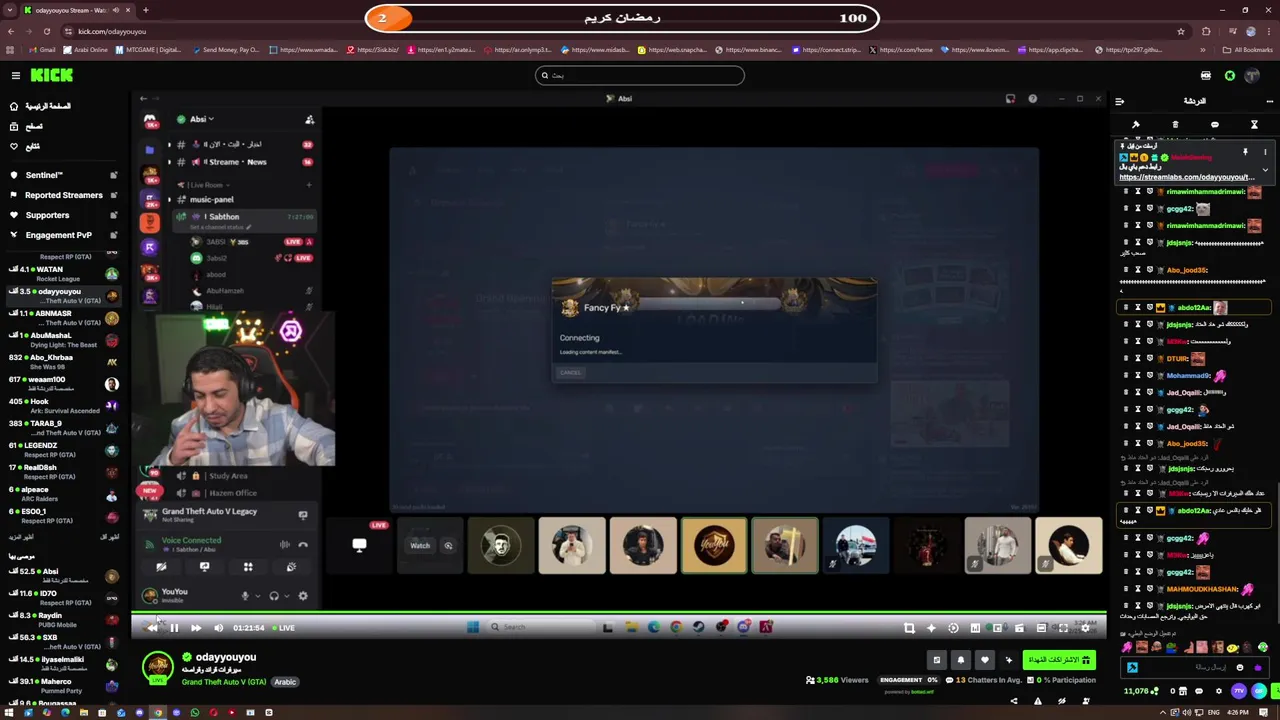This screenshot has height=720, width=1280.
Task: Click the Engagement PvP external-link icon
Action: click(x=113, y=235)
